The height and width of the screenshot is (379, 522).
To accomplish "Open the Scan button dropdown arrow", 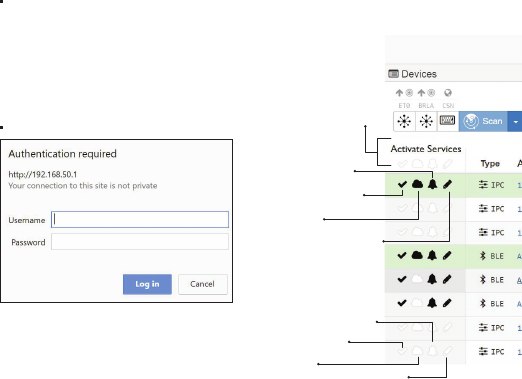I will click(x=515, y=121).
